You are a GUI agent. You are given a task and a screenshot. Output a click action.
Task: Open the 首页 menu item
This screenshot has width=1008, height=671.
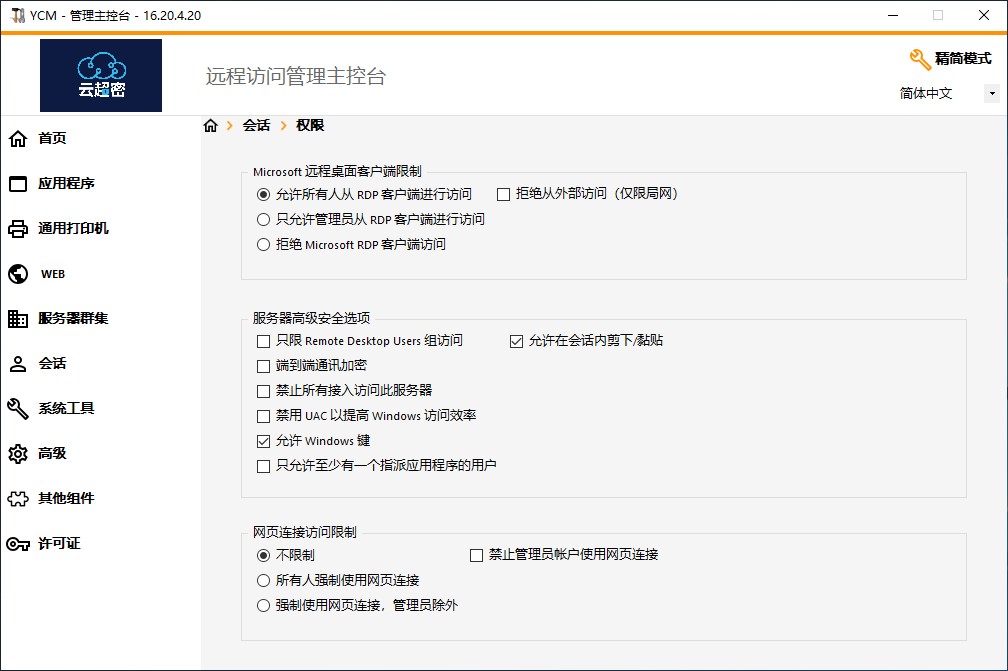click(52, 138)
